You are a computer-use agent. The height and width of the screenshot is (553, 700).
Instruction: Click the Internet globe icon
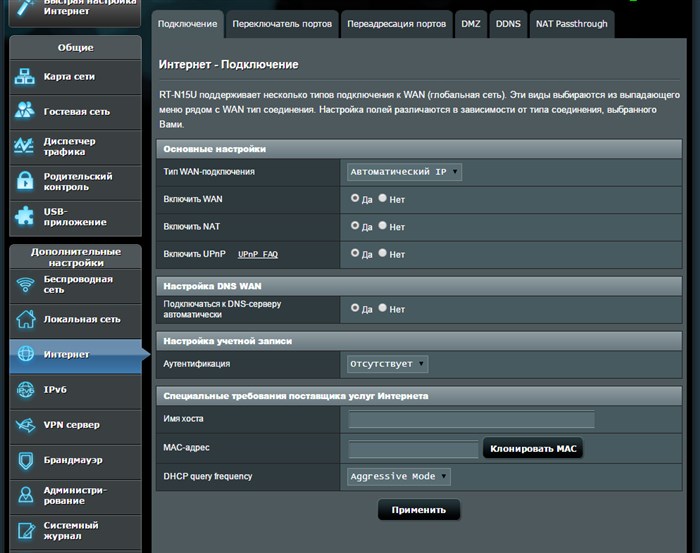click(25, 353)
